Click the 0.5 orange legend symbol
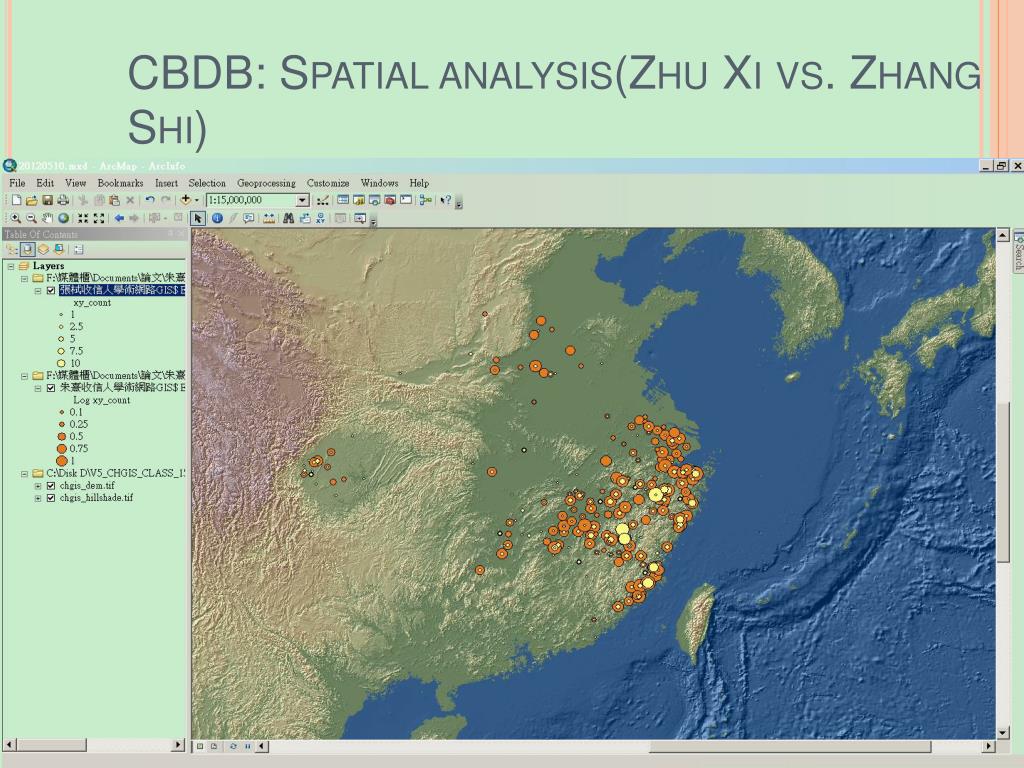This screenshot has height=768, width=1024. click(x=62, y=436)
